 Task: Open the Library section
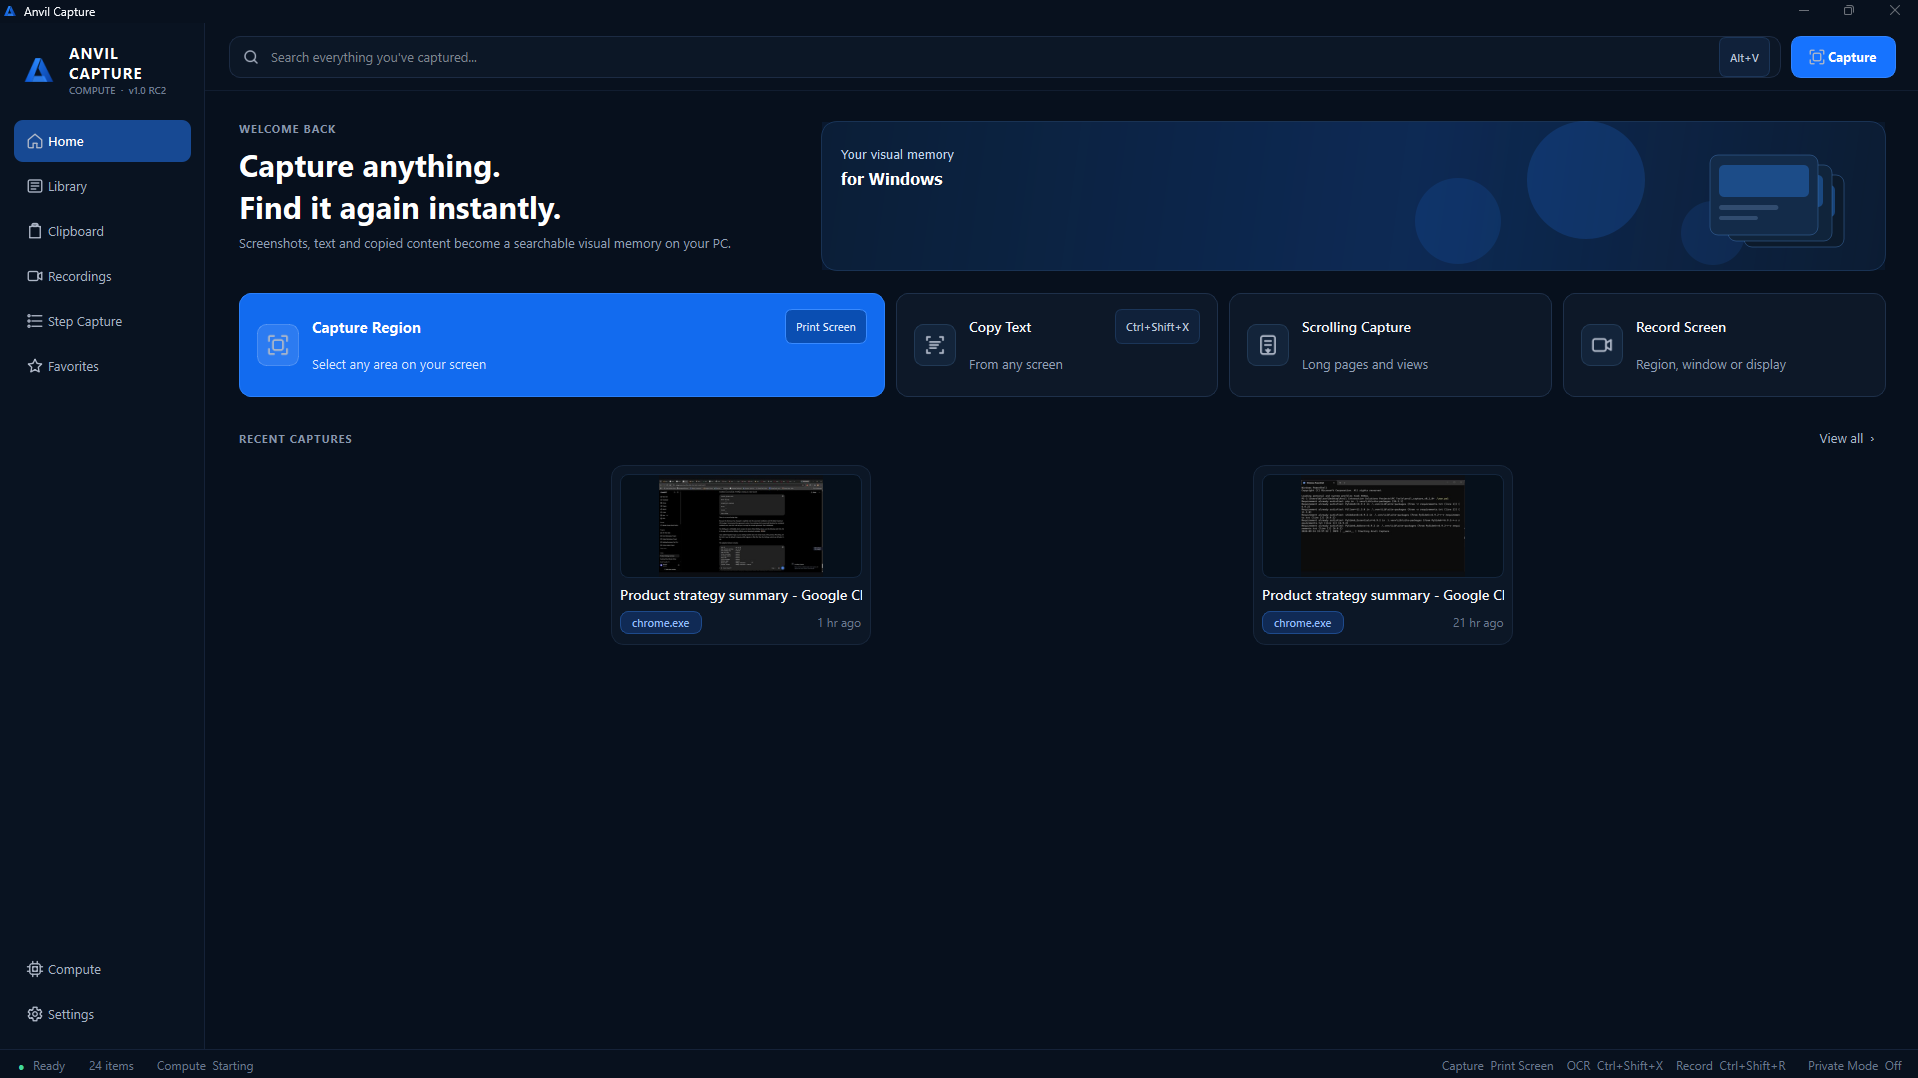102,186
